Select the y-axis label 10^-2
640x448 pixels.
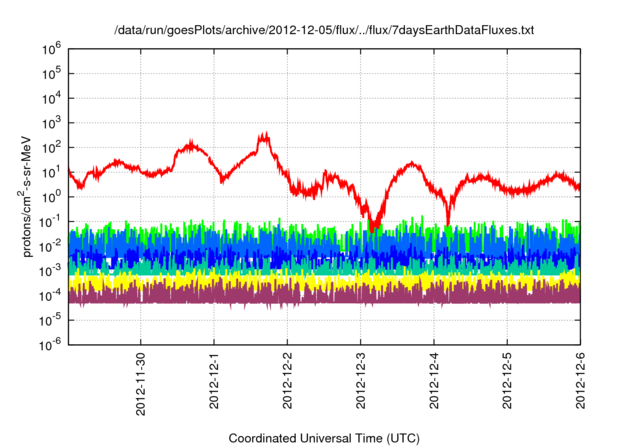(51, 246)
